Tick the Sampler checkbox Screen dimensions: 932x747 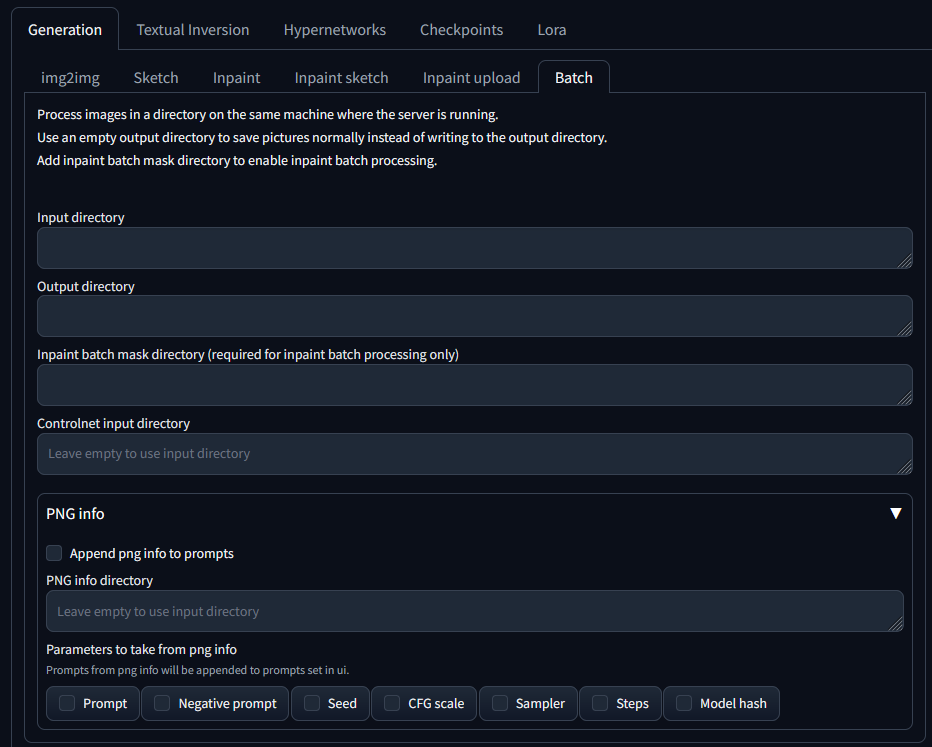click(499, 703)
